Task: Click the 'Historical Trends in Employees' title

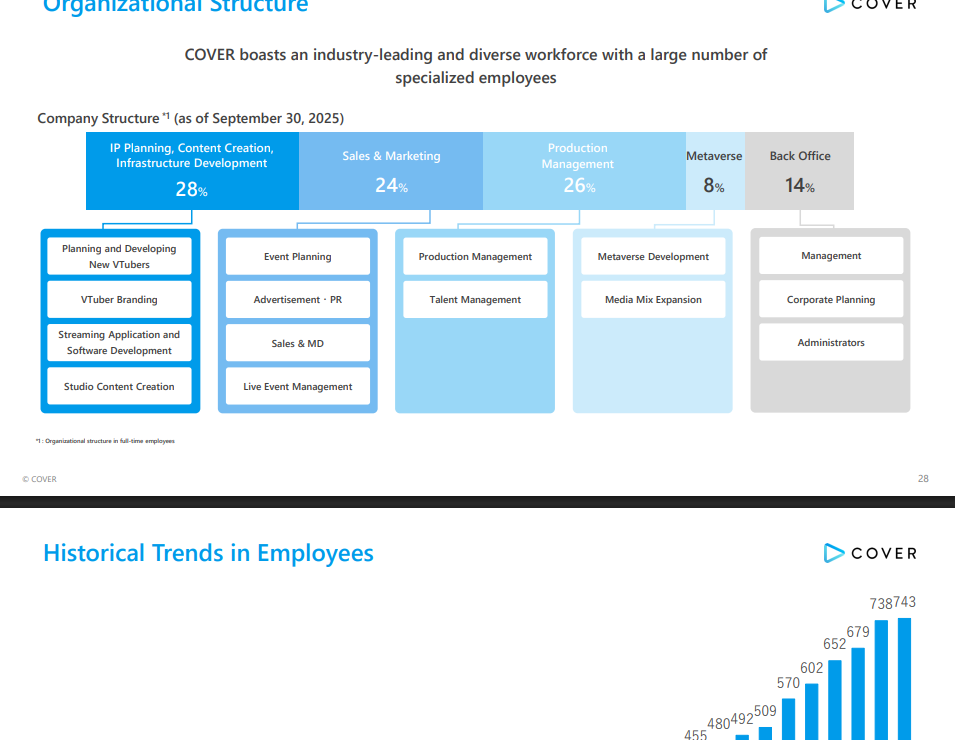Action: coord(208,553)
